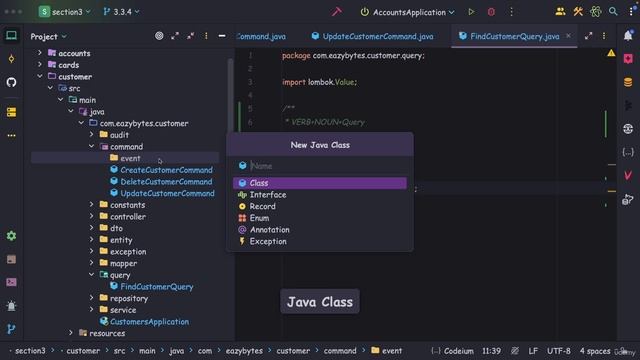Open the GitHub tool window icon
This screenshot has width=640, height=360.
tap(11, 82)
